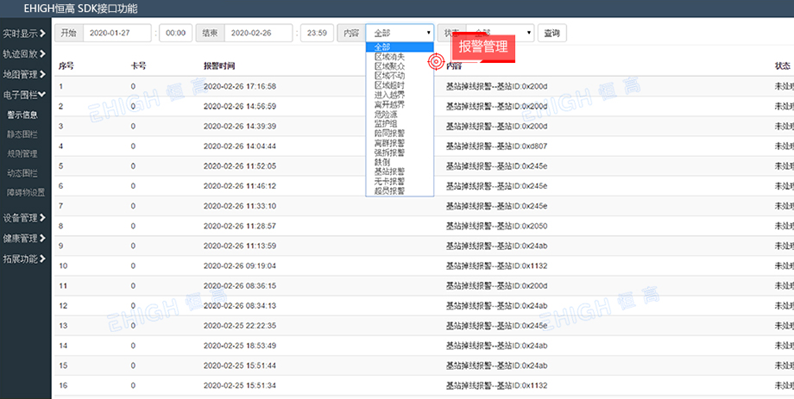The height and width of the screenshot is (399, 794).
Task: Select 全部 in the content dropdown list
Action: coord(400,47)
